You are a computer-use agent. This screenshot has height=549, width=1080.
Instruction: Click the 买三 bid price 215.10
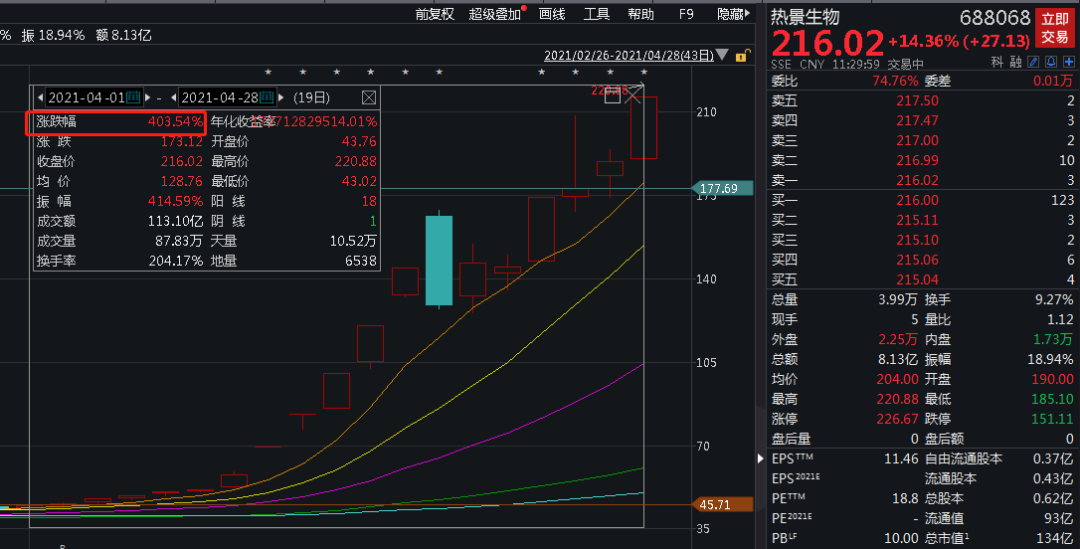pos(917,240)
